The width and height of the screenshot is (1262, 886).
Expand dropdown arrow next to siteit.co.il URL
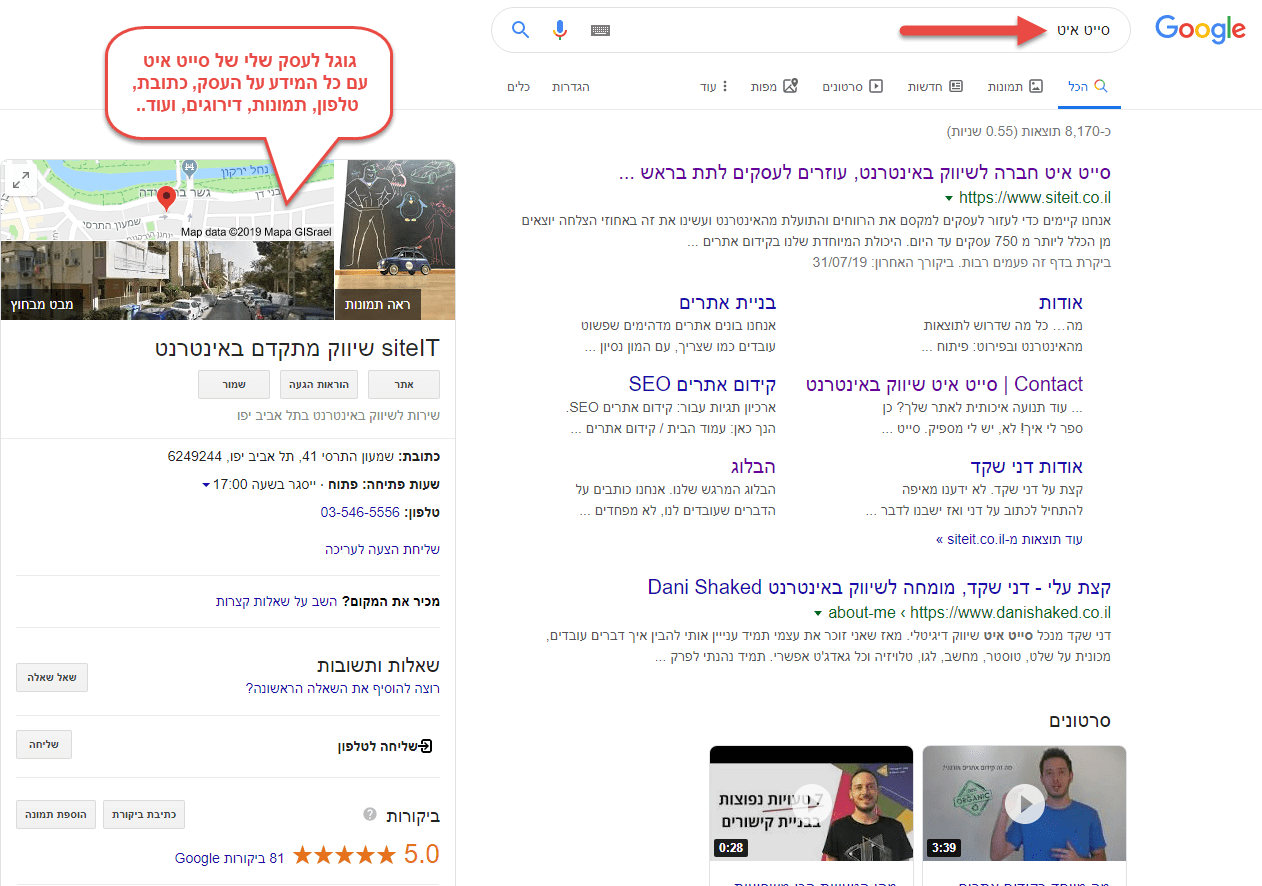[949, 199]
